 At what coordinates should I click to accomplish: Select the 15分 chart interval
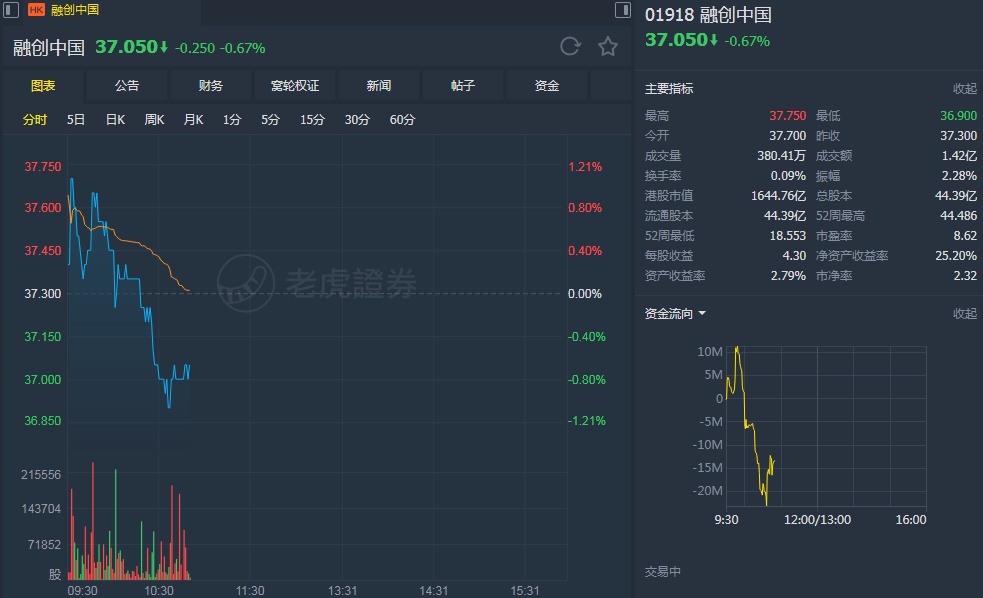tap(312, 120)
